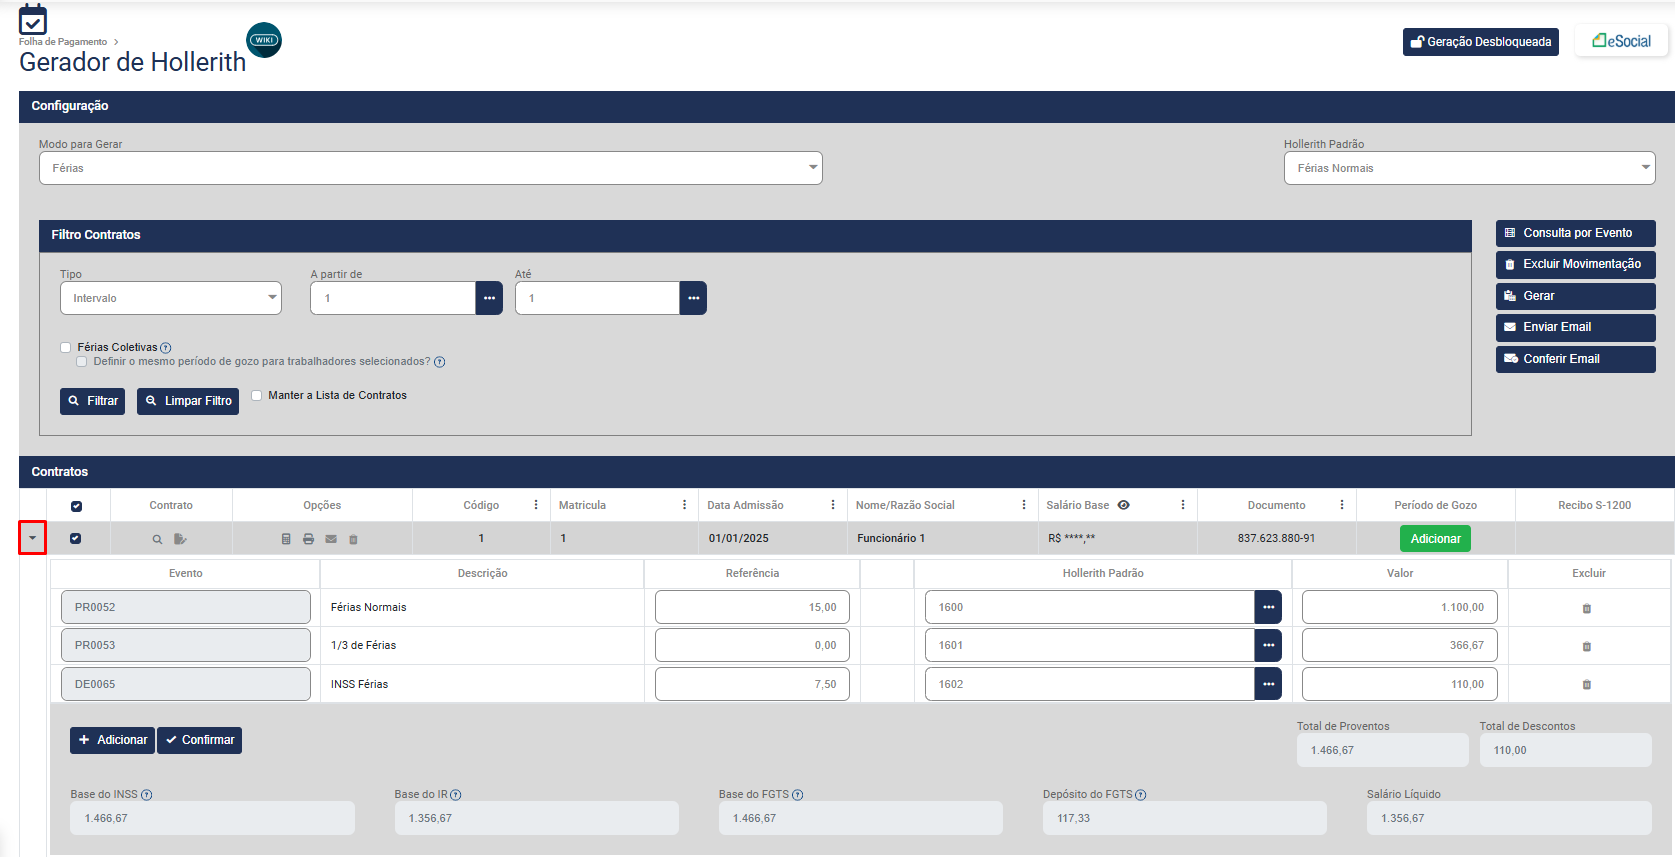Click the Valor field for Férias Normais
The width and height of the screenshot is (1675, 857).
(x=1399, y=607)
